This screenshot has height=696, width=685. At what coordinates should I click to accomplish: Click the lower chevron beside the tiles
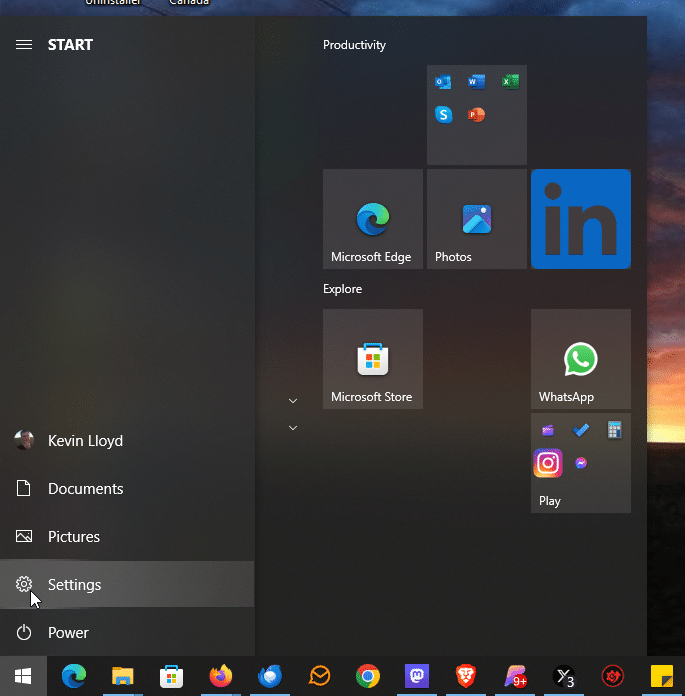tap(293, 428)
